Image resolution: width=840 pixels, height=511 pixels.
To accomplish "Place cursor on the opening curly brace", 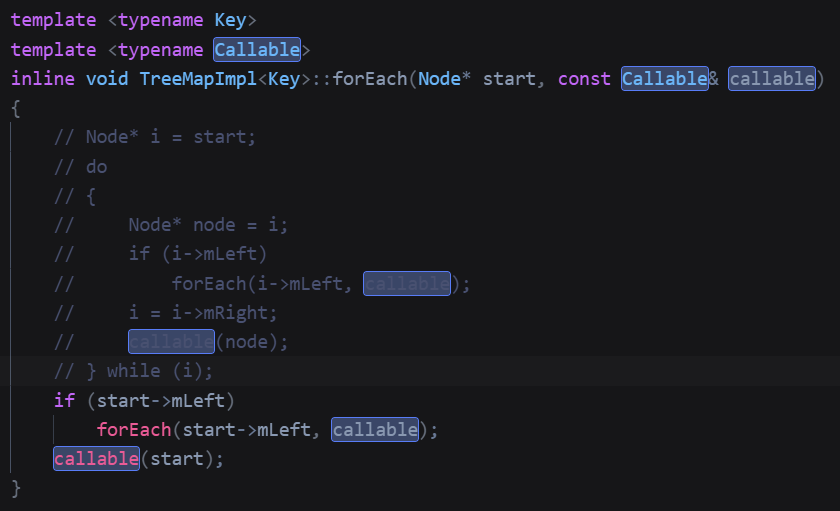I will 16,107.
